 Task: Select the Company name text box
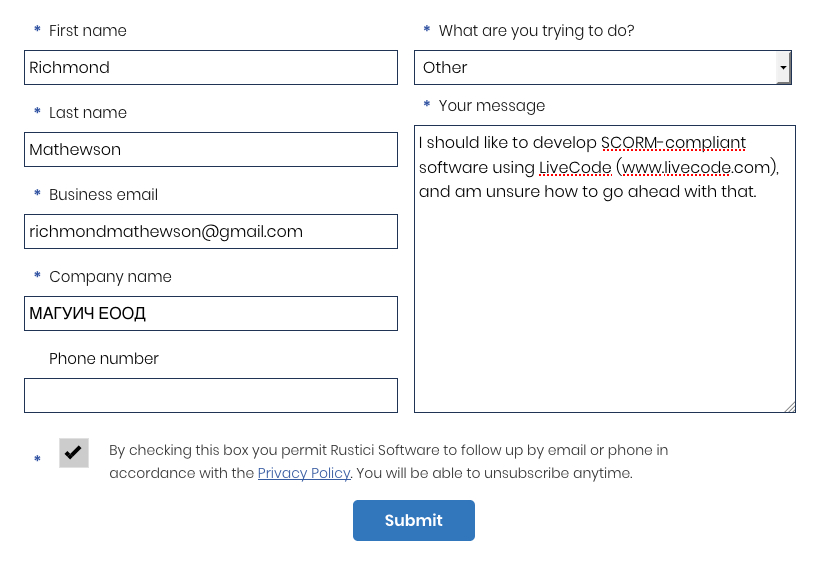click(x=210, y=314)
